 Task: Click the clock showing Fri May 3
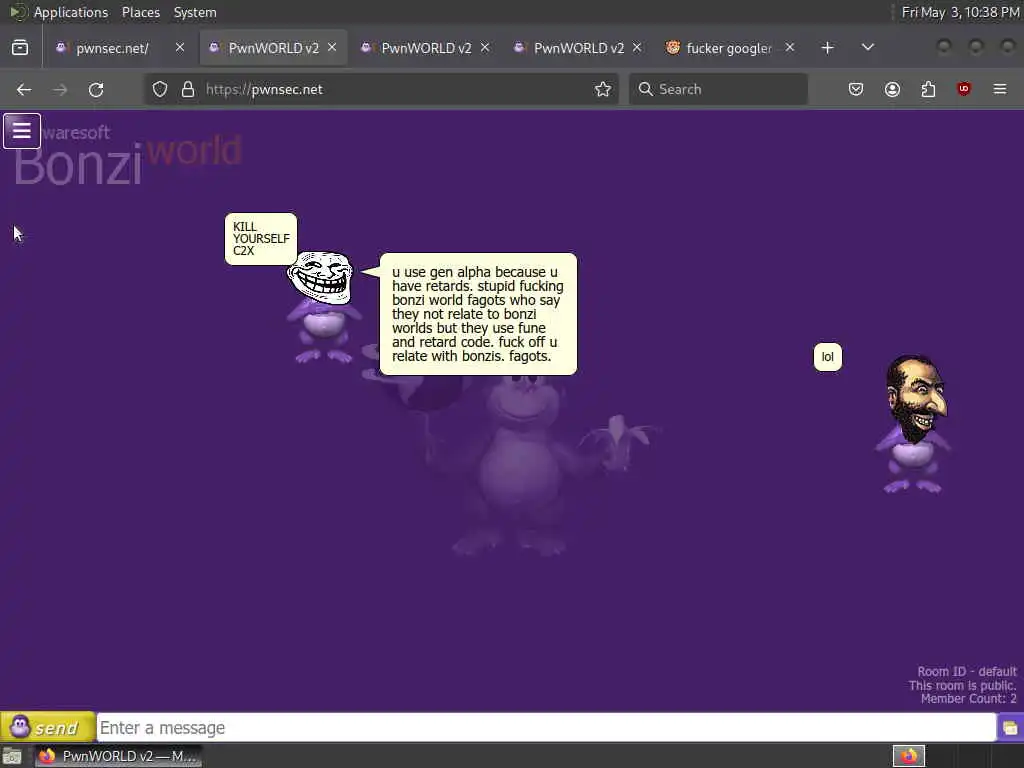(x=959, y=12)
